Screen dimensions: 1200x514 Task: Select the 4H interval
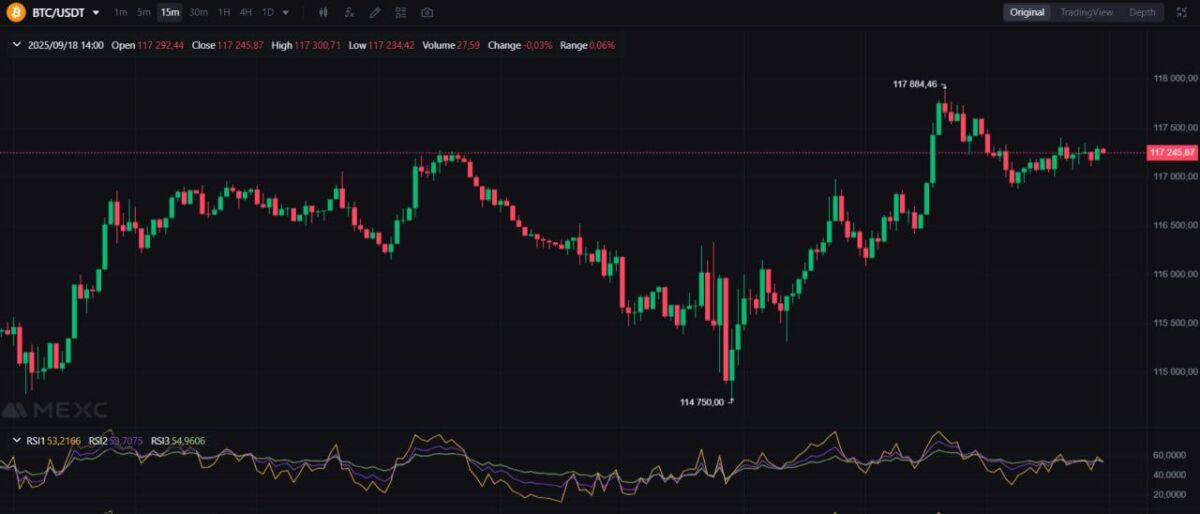click(245, 13)
